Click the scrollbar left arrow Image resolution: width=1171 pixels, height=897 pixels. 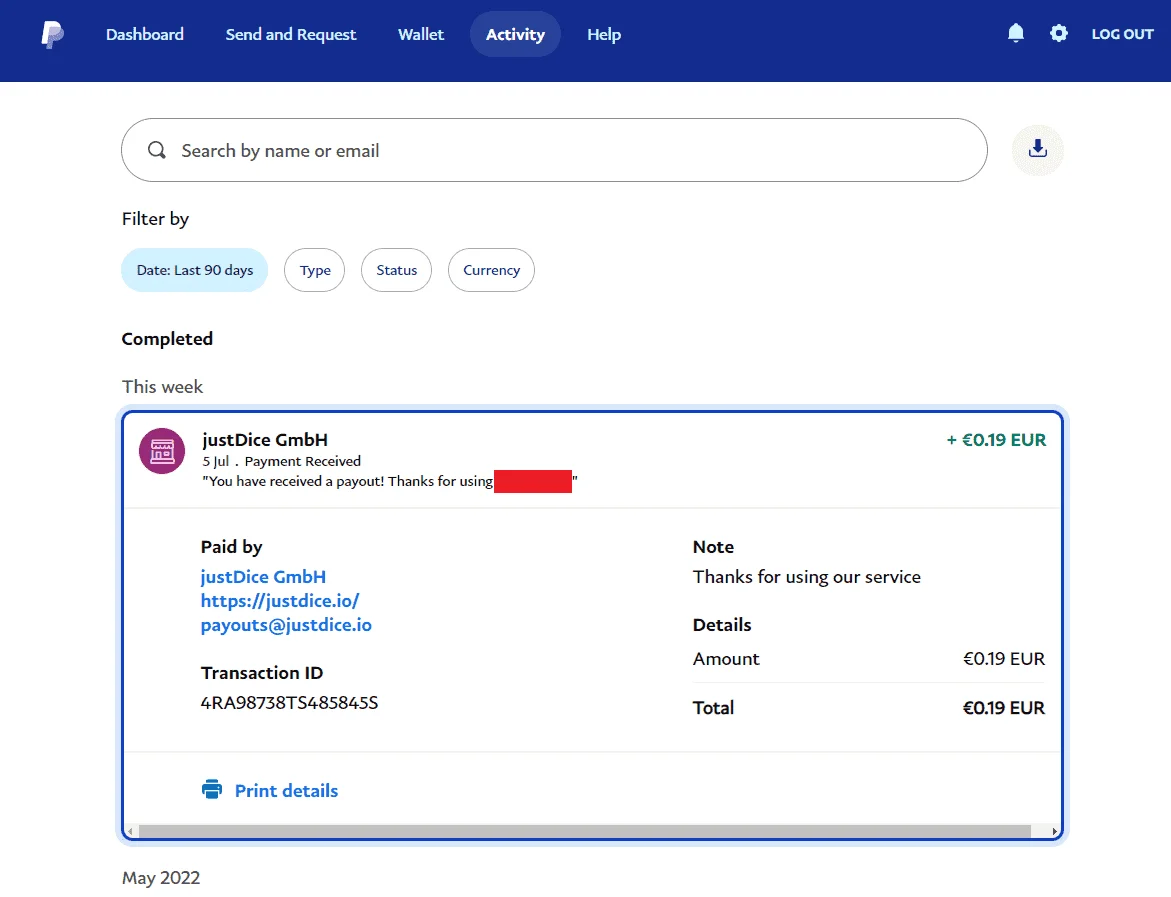(130, 831)
